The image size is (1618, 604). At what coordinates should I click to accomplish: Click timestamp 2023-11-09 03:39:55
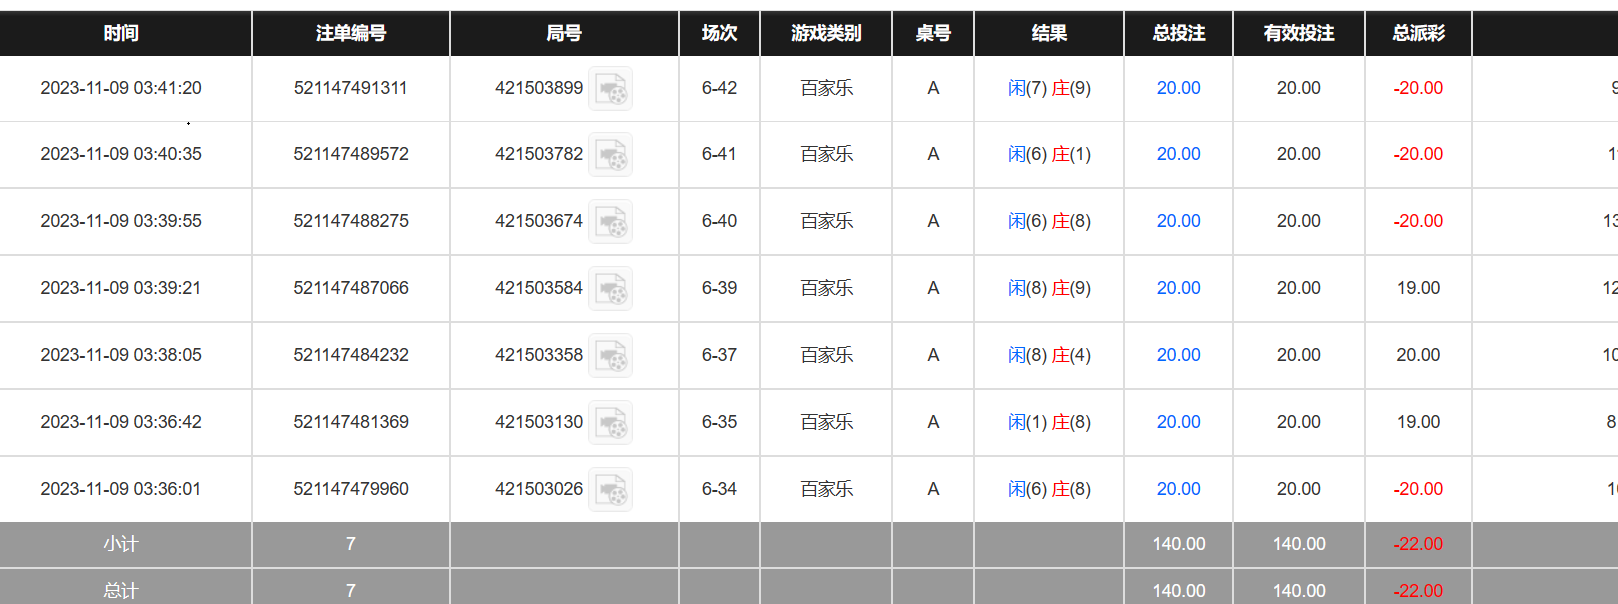(x=121, y=221)
